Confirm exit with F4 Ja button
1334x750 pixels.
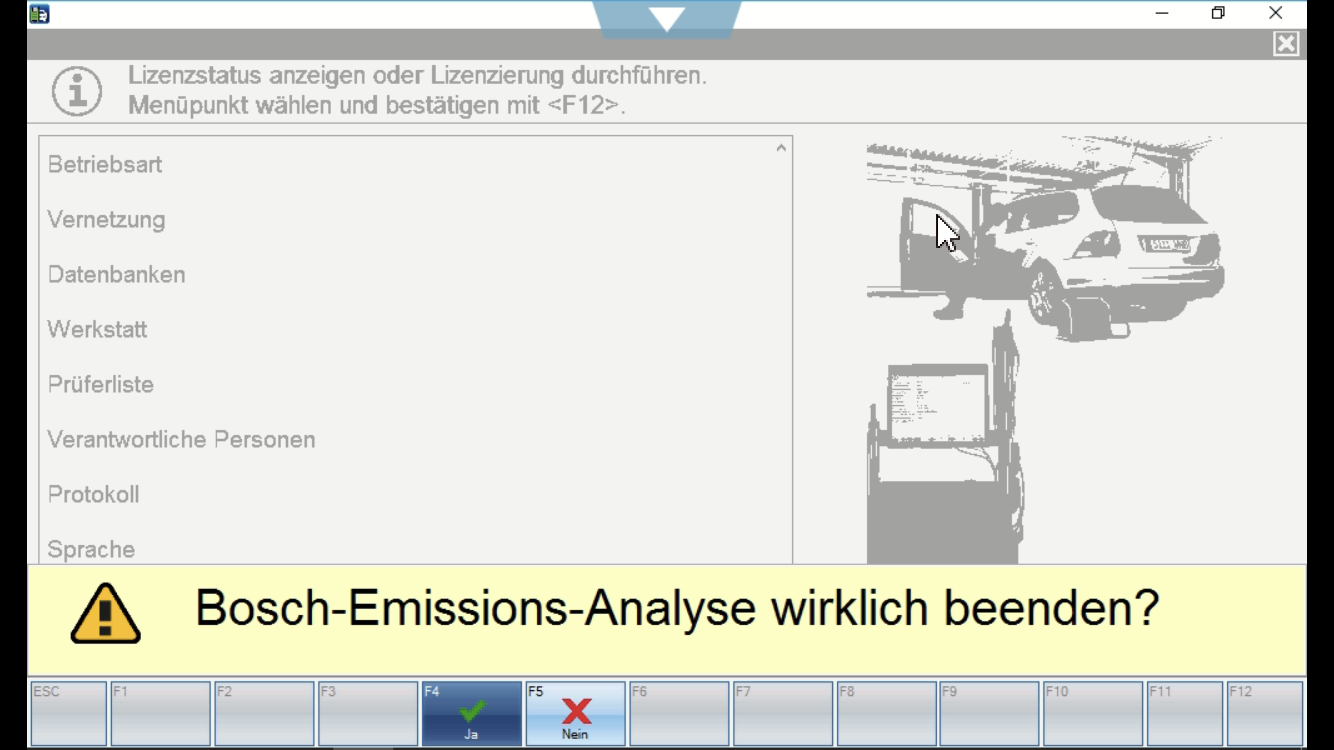(x=471, y=713)
